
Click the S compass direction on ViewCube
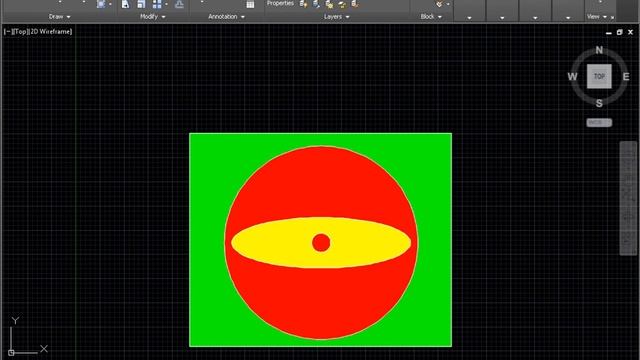point(599,103)
